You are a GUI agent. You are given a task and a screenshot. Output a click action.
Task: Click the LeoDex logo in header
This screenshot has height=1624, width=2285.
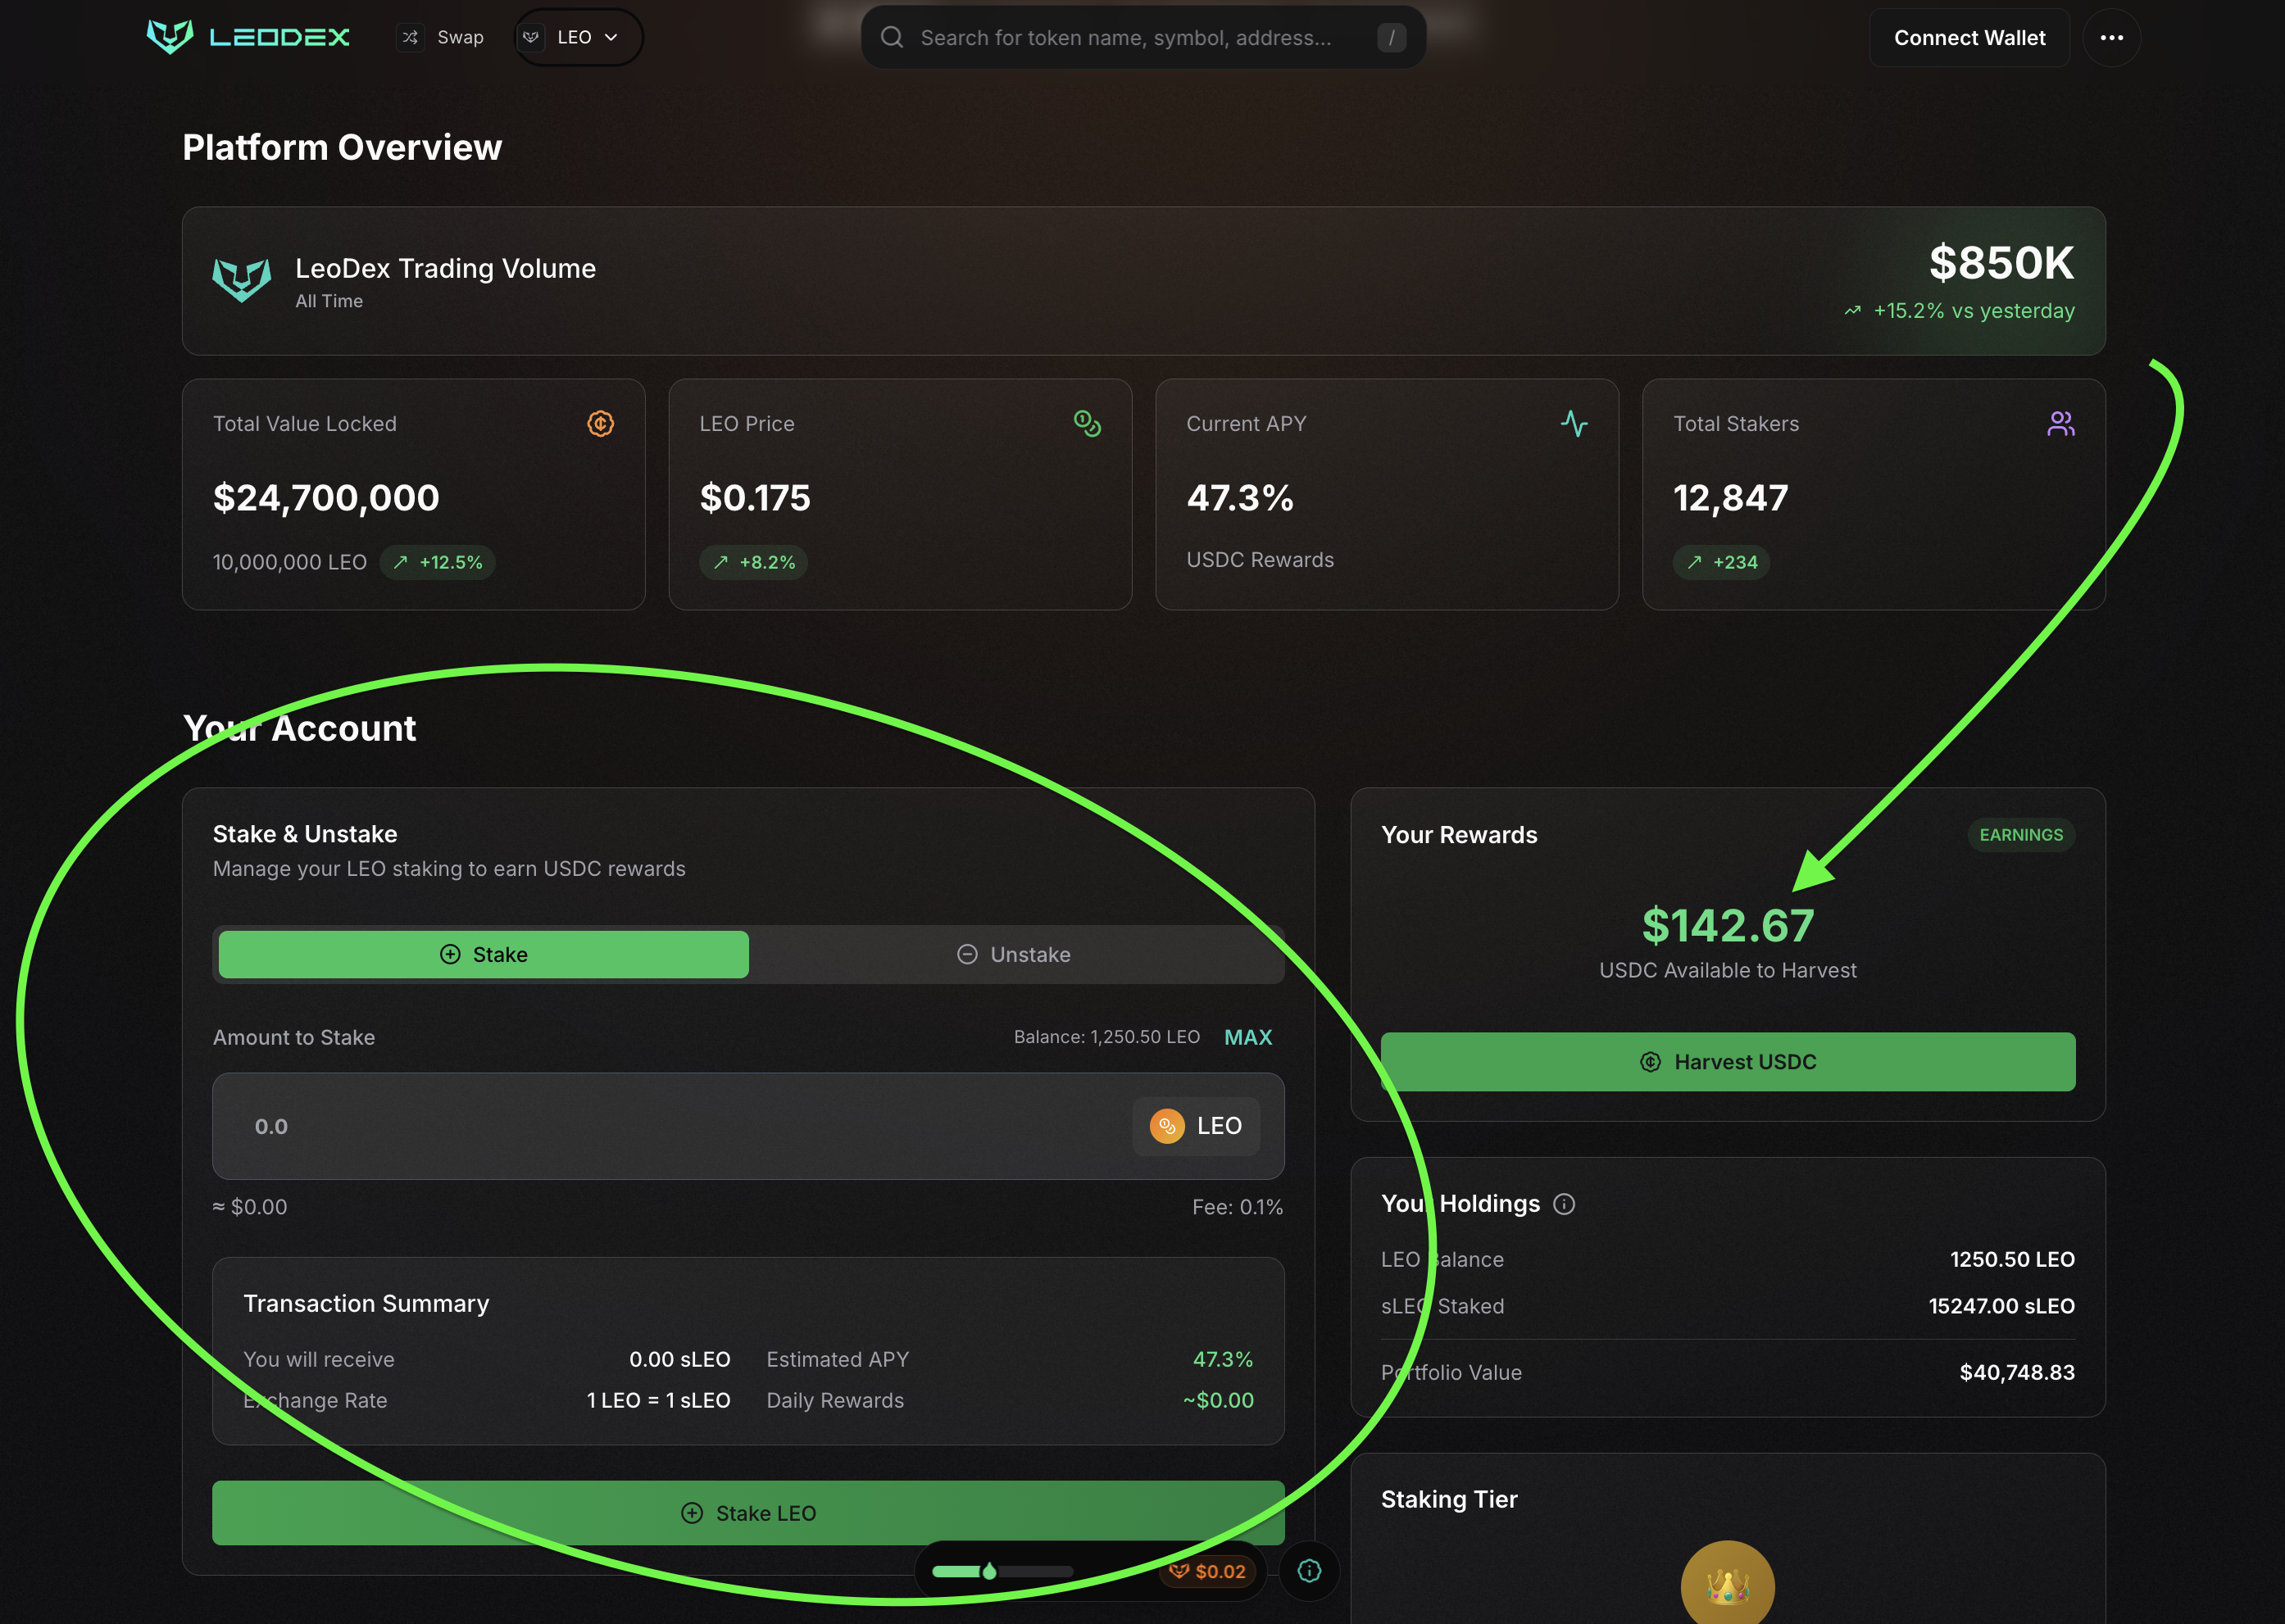coord(248,37)
